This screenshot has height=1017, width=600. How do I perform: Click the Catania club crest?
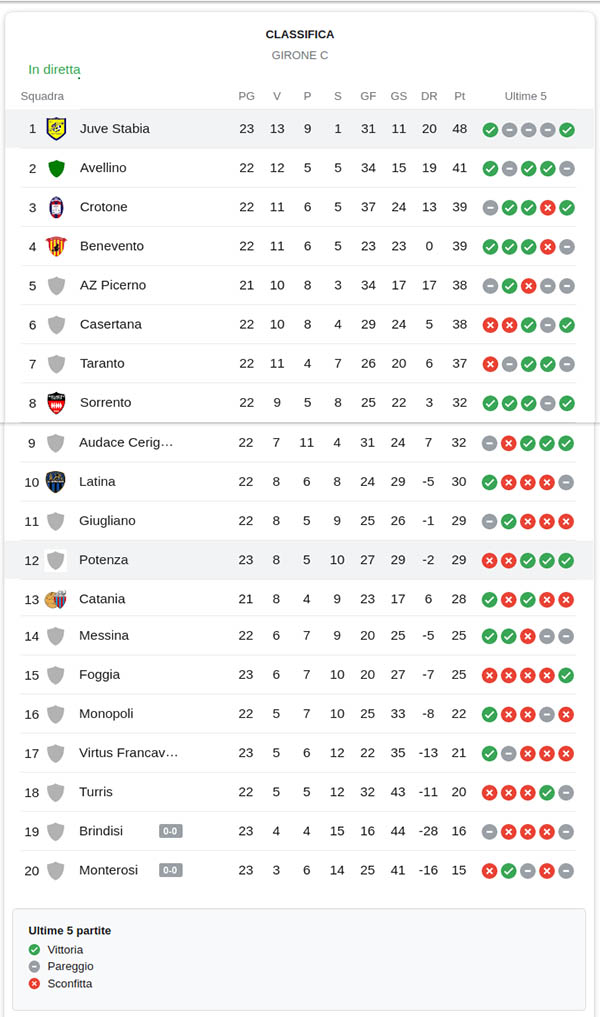pos(56,599)
